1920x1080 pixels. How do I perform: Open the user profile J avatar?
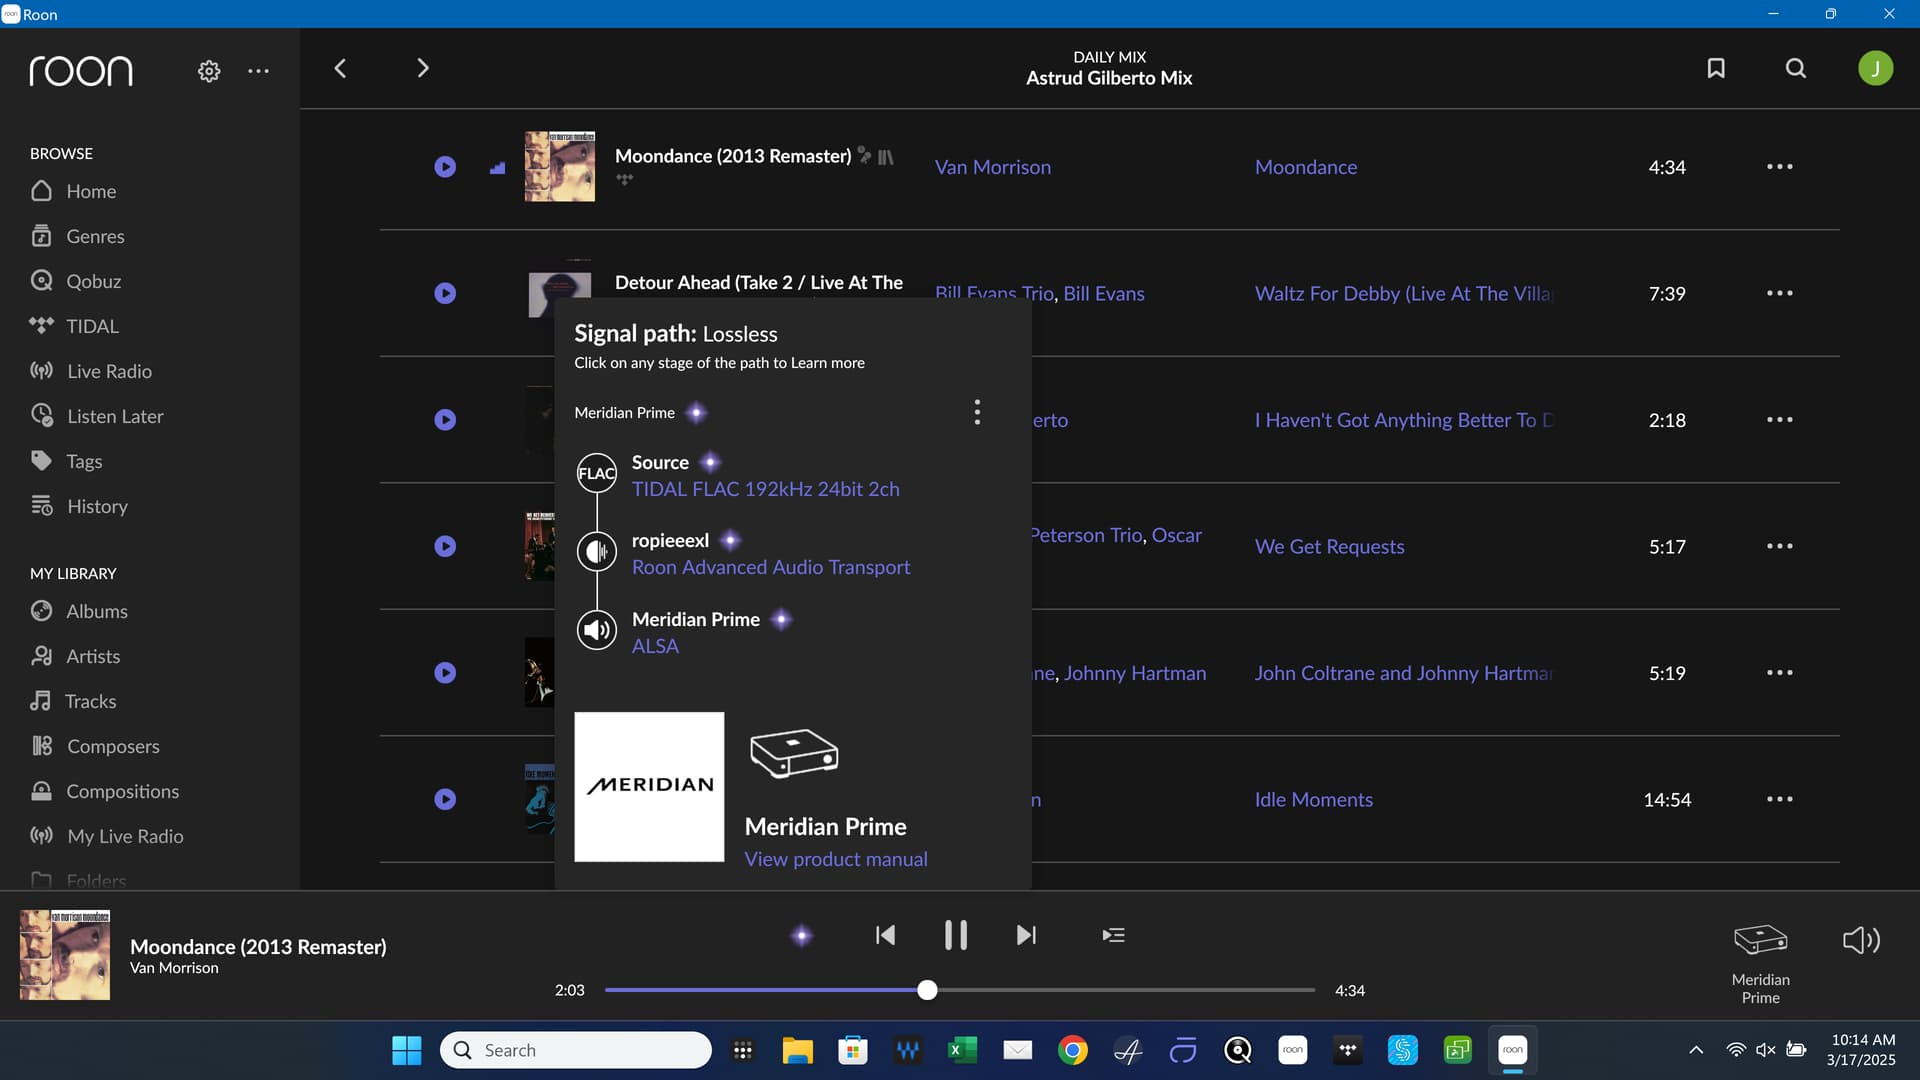click(1875, 68)
